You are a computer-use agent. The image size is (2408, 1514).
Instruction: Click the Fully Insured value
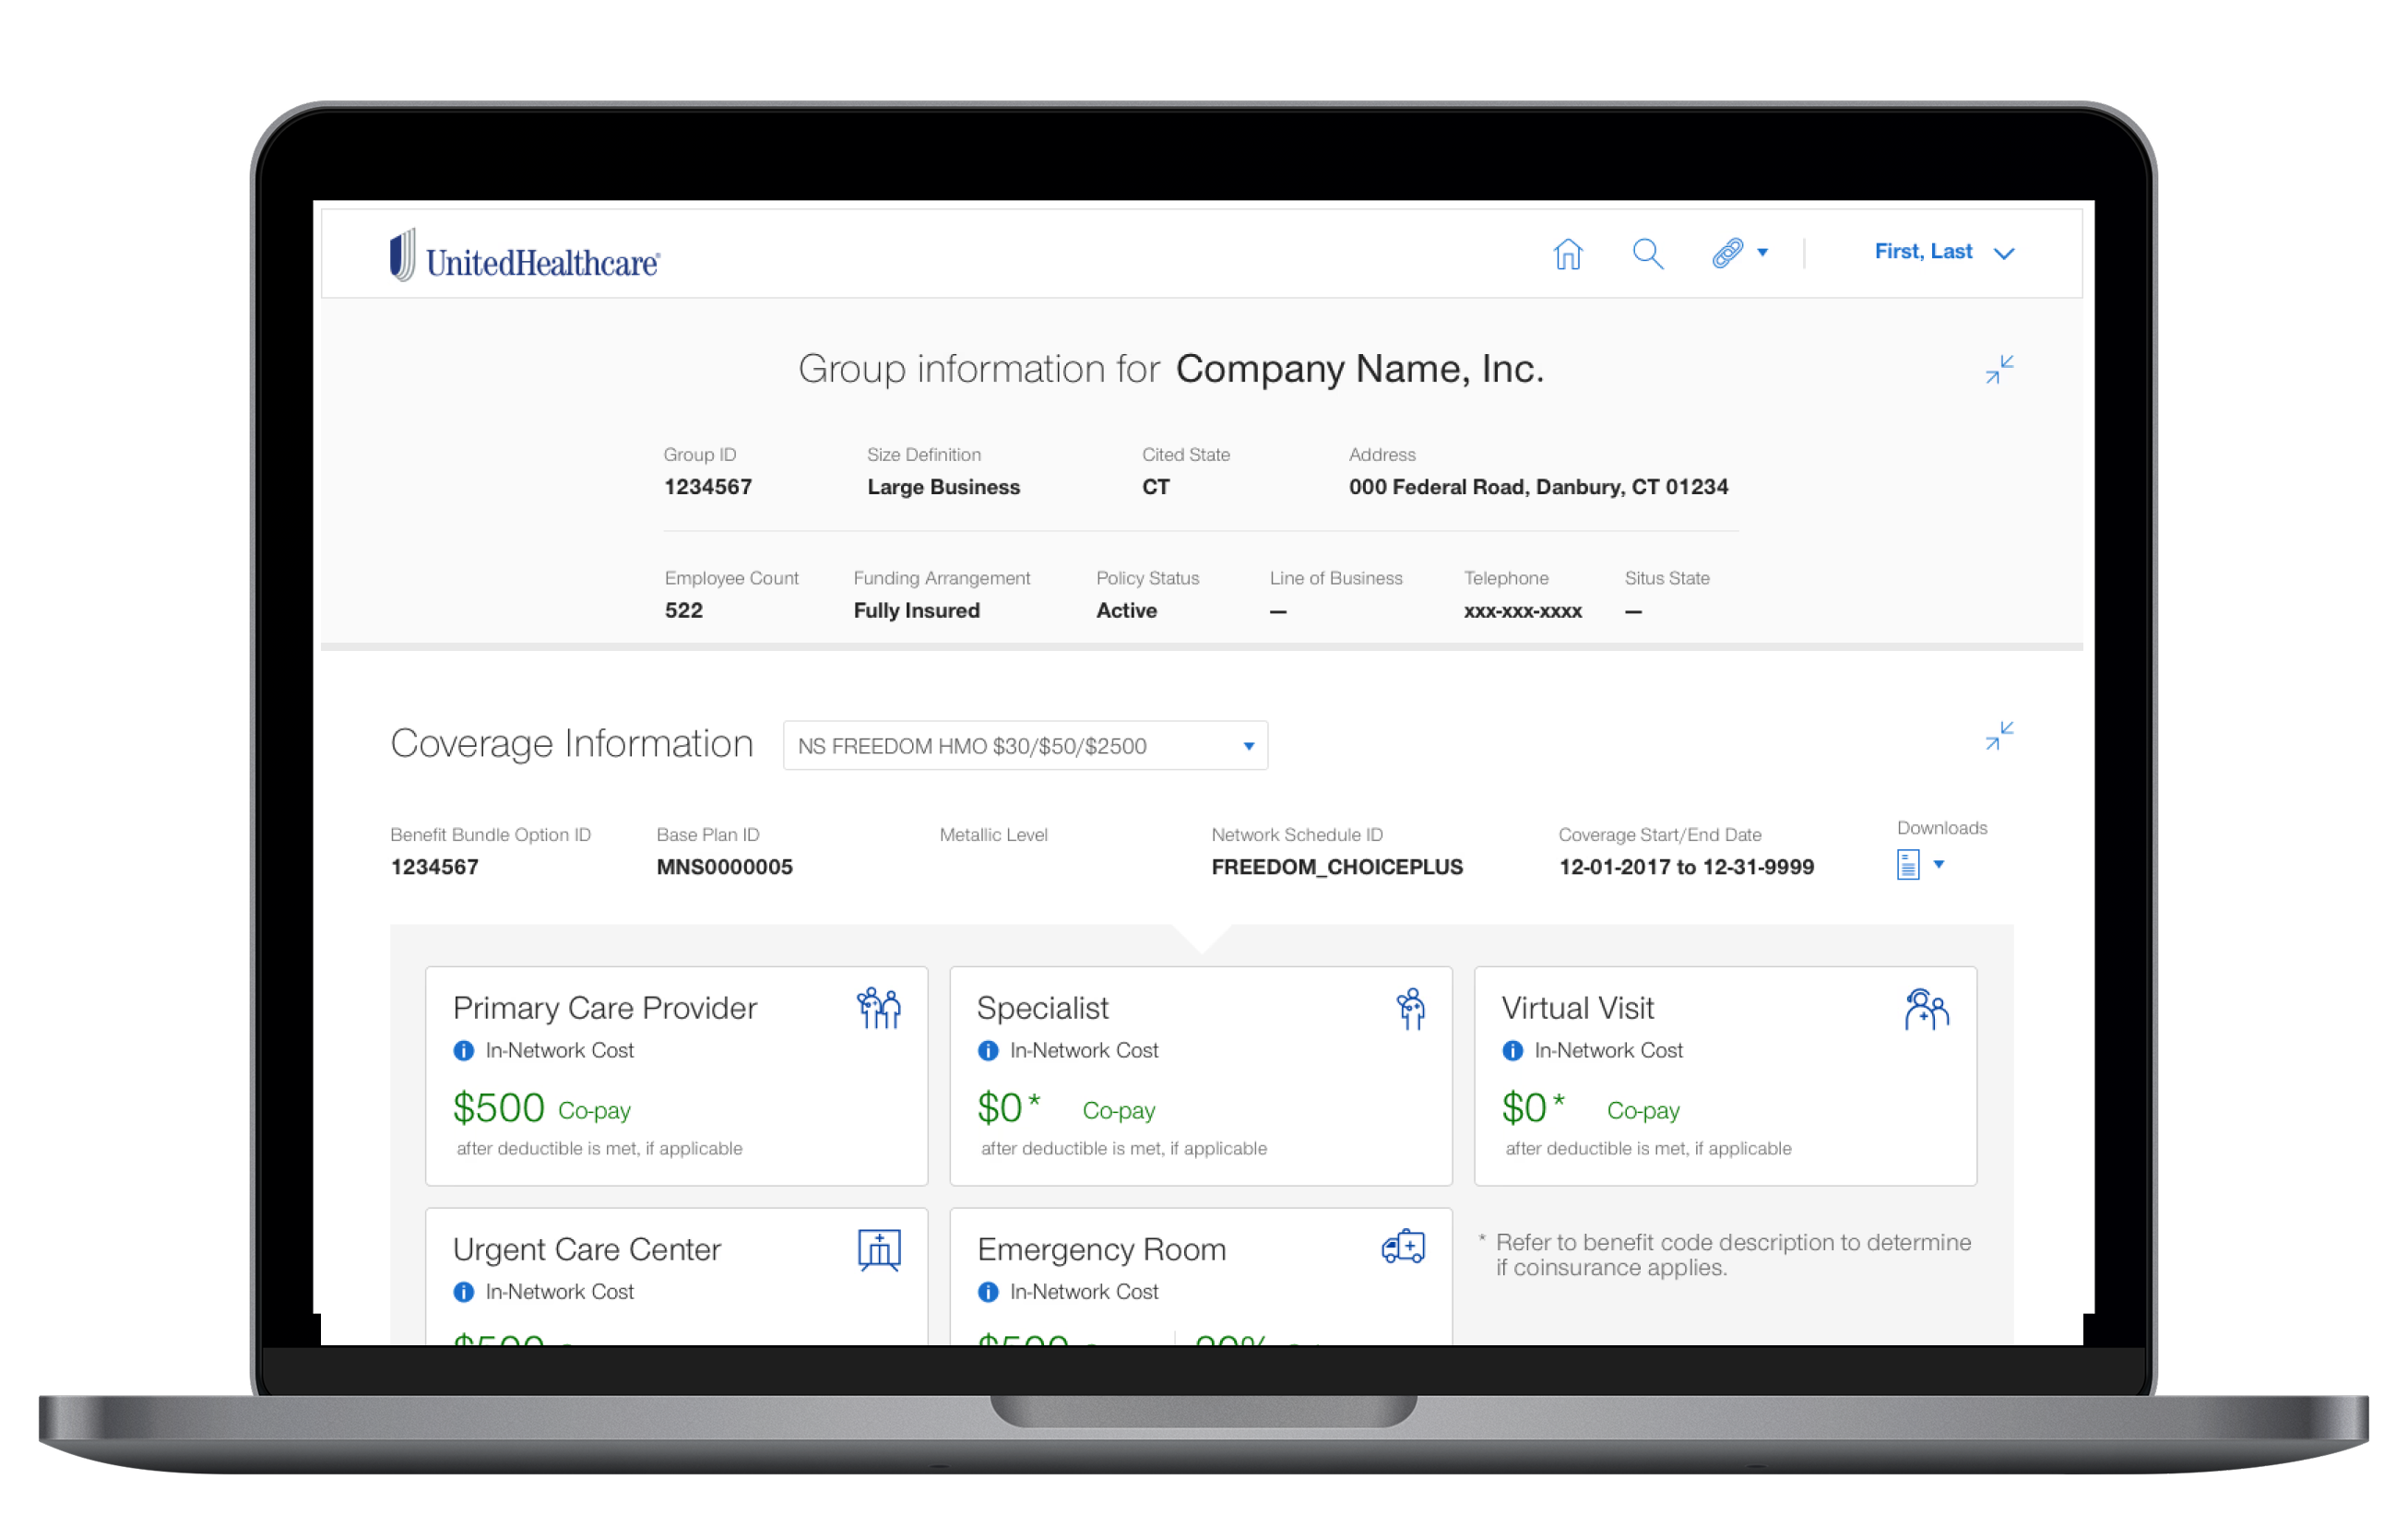click(x=916, y=611)
